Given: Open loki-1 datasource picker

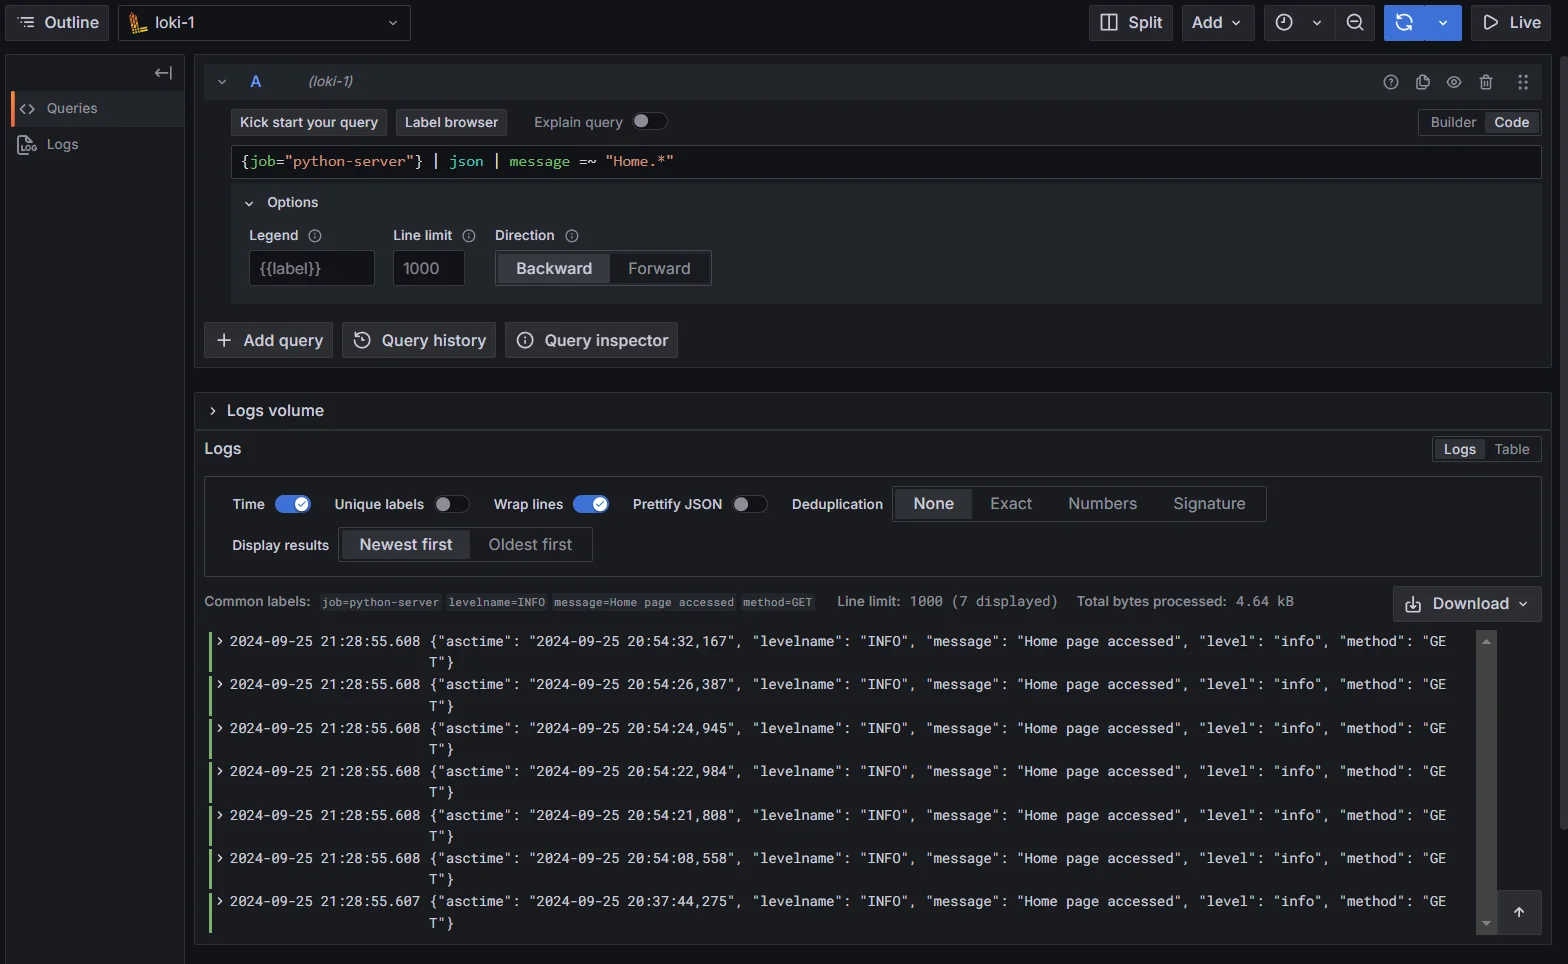Looking at the screenshot, I should click(264, 22).
